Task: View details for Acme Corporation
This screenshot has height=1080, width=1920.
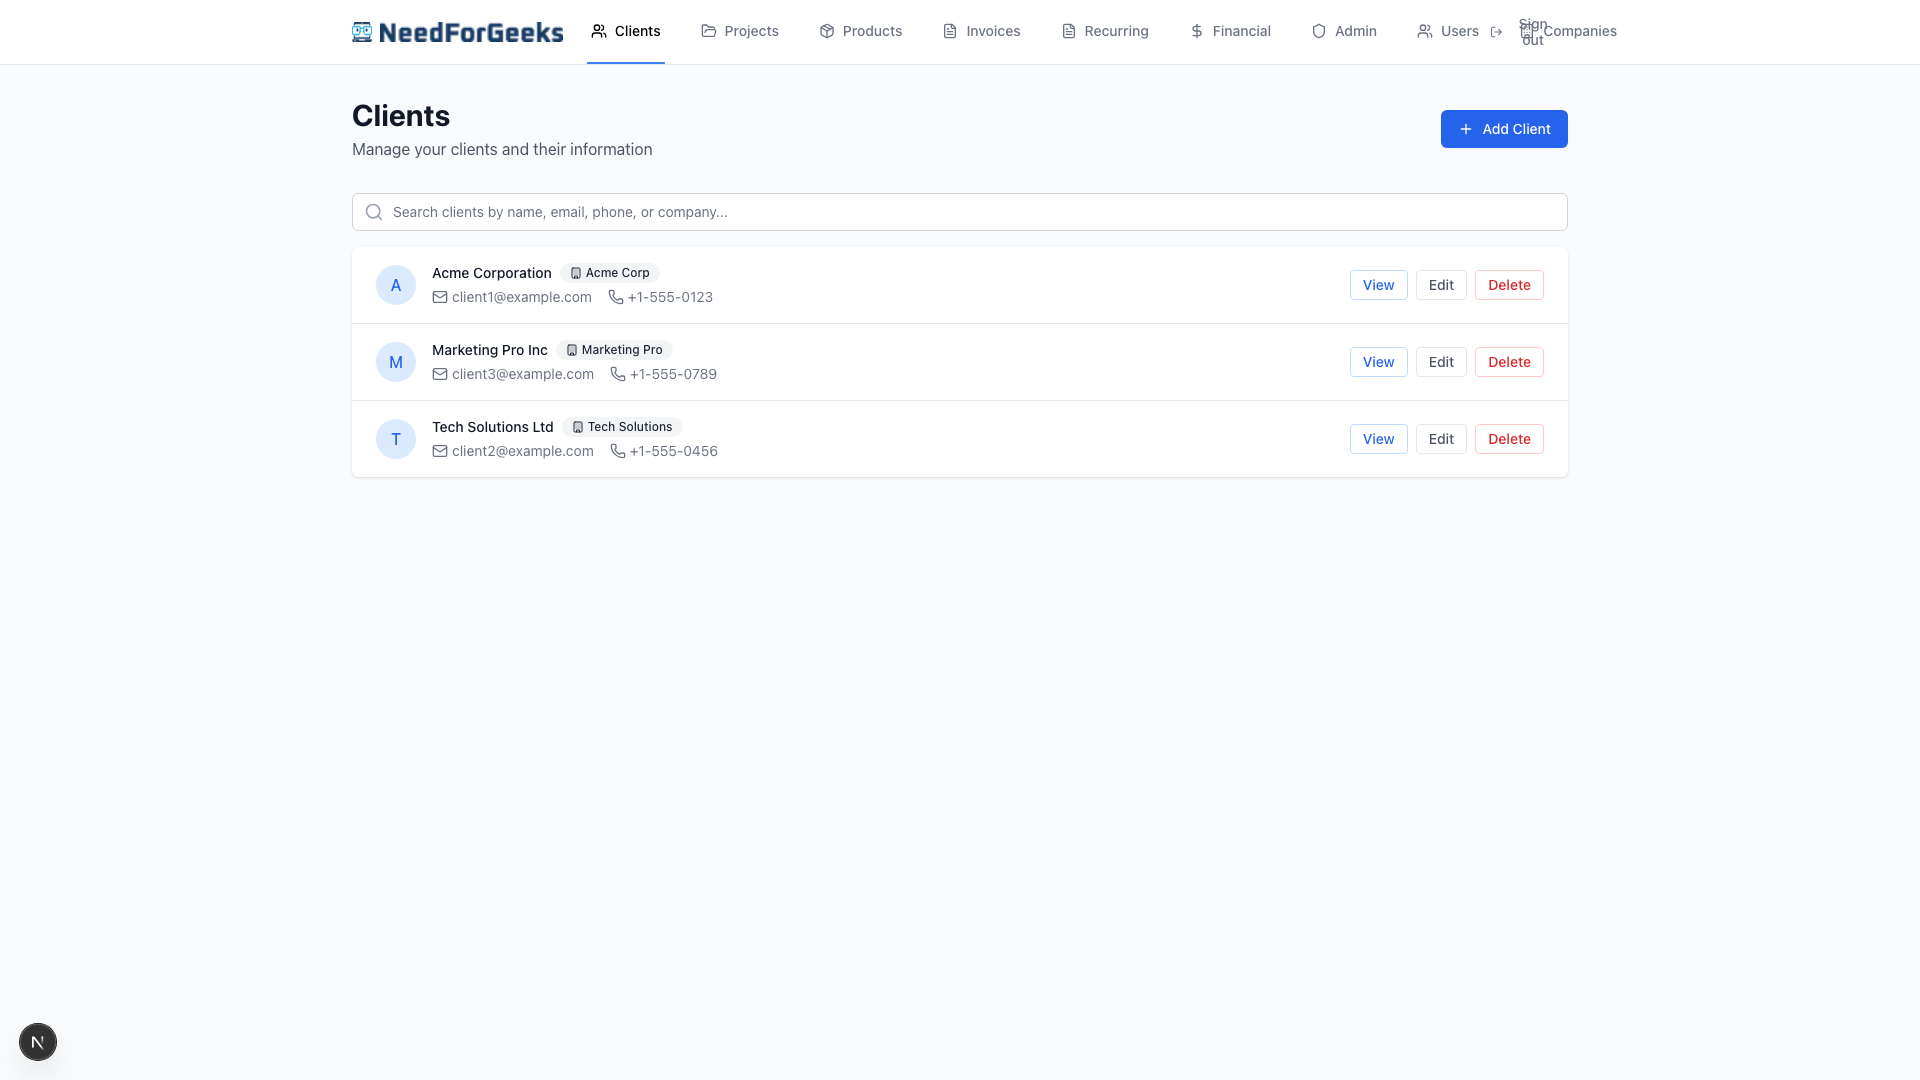Action: tap(1378, 285)
